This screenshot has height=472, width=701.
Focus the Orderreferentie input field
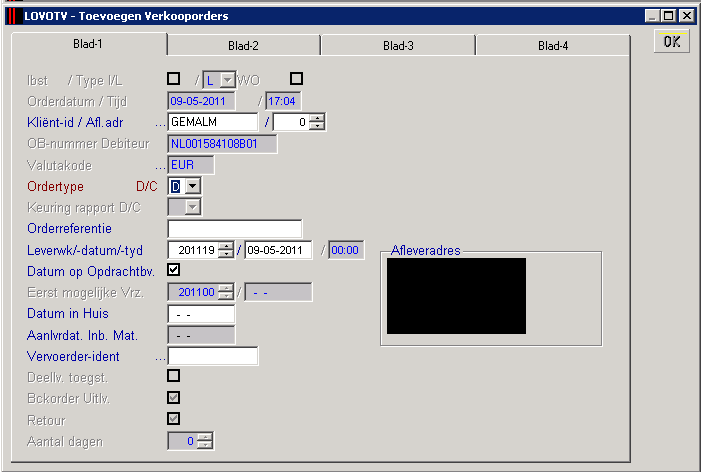tap(235, 228)
